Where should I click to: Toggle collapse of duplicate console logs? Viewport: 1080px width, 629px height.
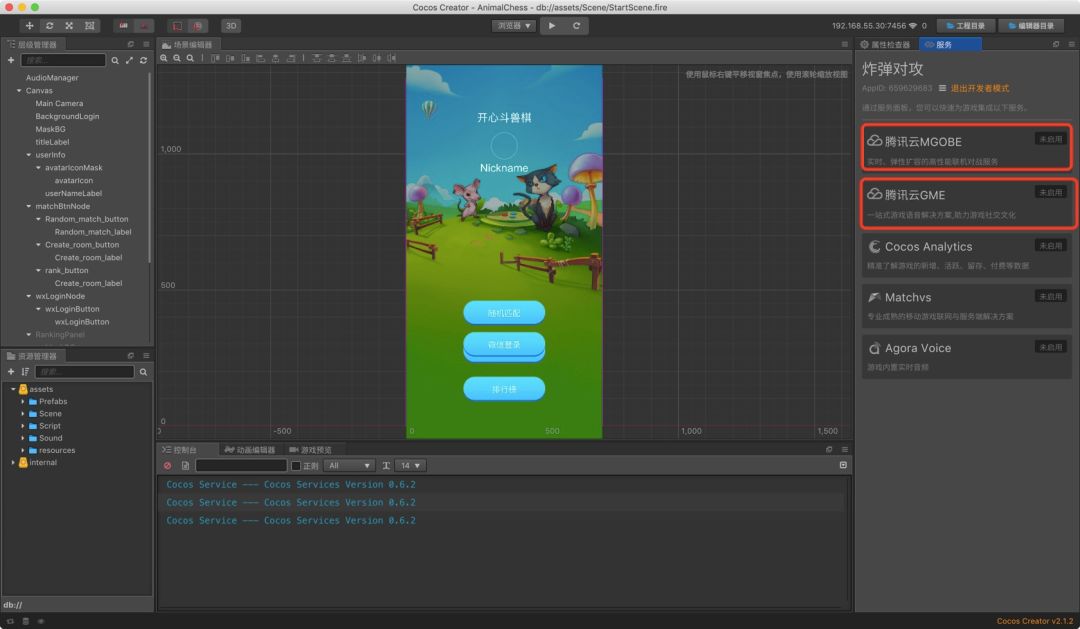pyautogui.click(x=843, y=465)
